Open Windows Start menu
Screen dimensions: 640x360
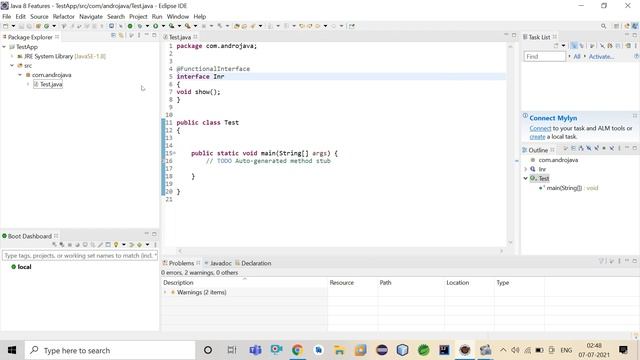(x=12, y=350)
